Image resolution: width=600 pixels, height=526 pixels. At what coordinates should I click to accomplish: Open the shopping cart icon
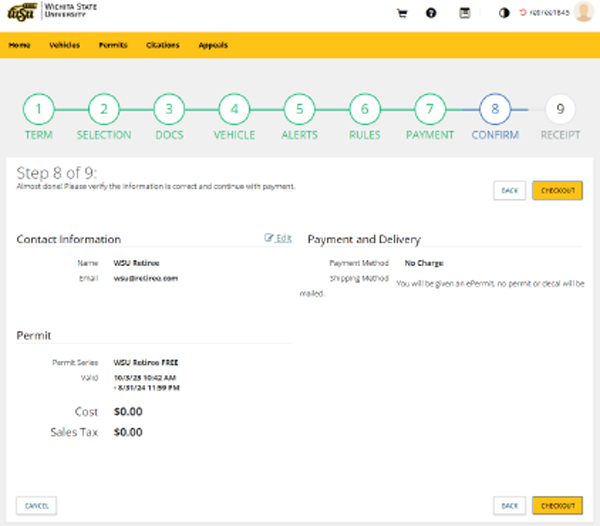click(x=402, y=14)
